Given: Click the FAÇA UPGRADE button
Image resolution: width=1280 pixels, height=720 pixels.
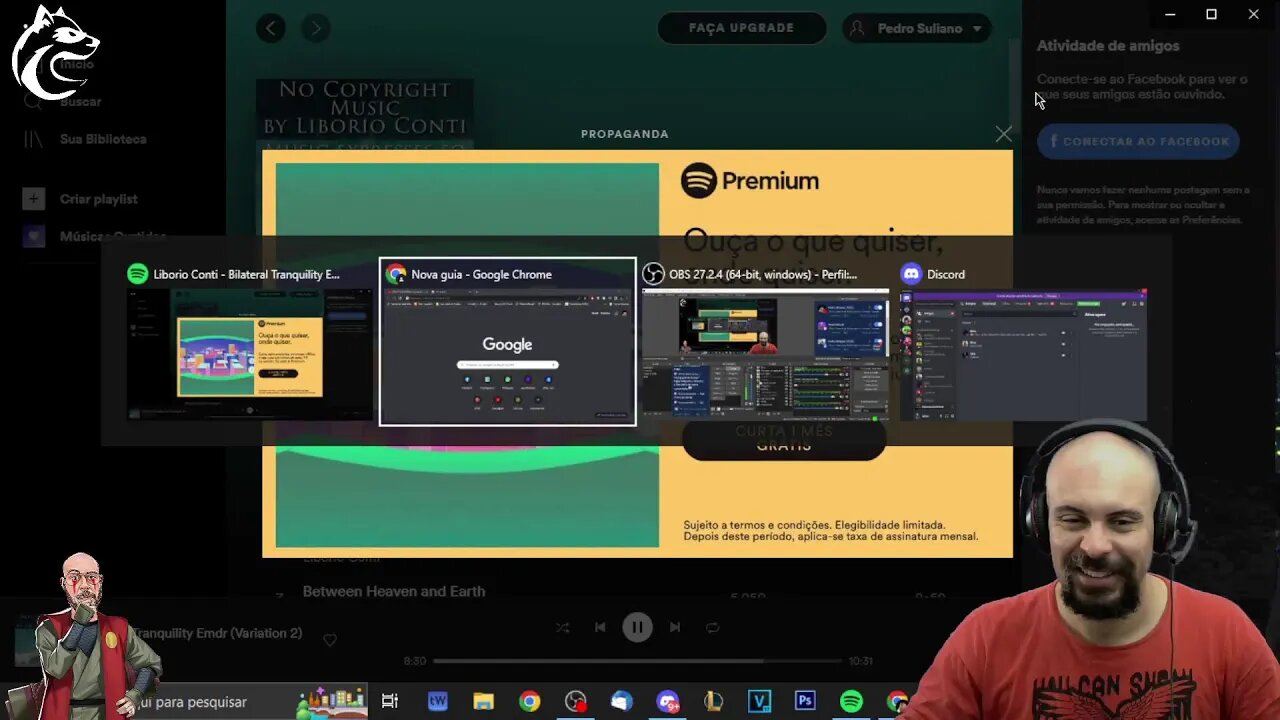Looking at the screenshot, I should [x=742, y=28].
